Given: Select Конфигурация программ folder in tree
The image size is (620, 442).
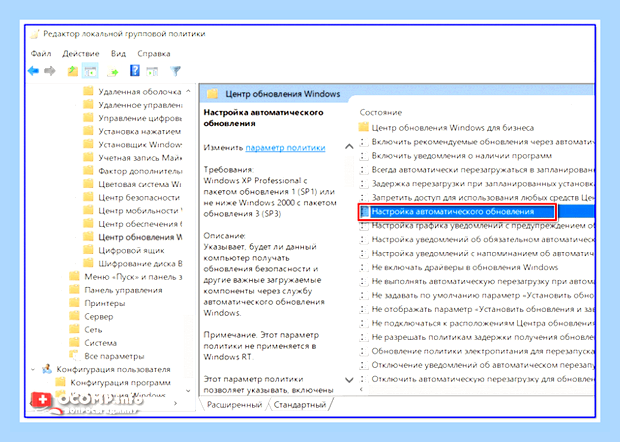Looking at the screenshot, I should pyautogui.click(x=113, y=383).
